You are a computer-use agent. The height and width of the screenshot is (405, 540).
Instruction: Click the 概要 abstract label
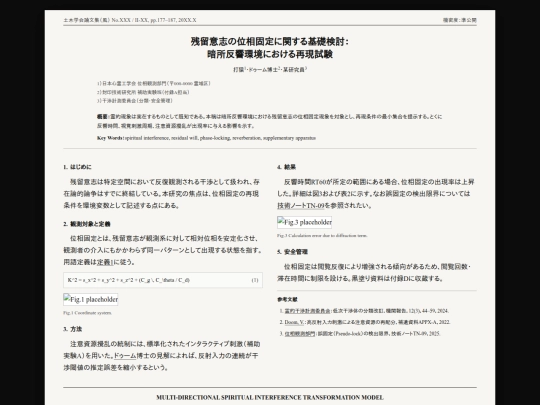102,117
